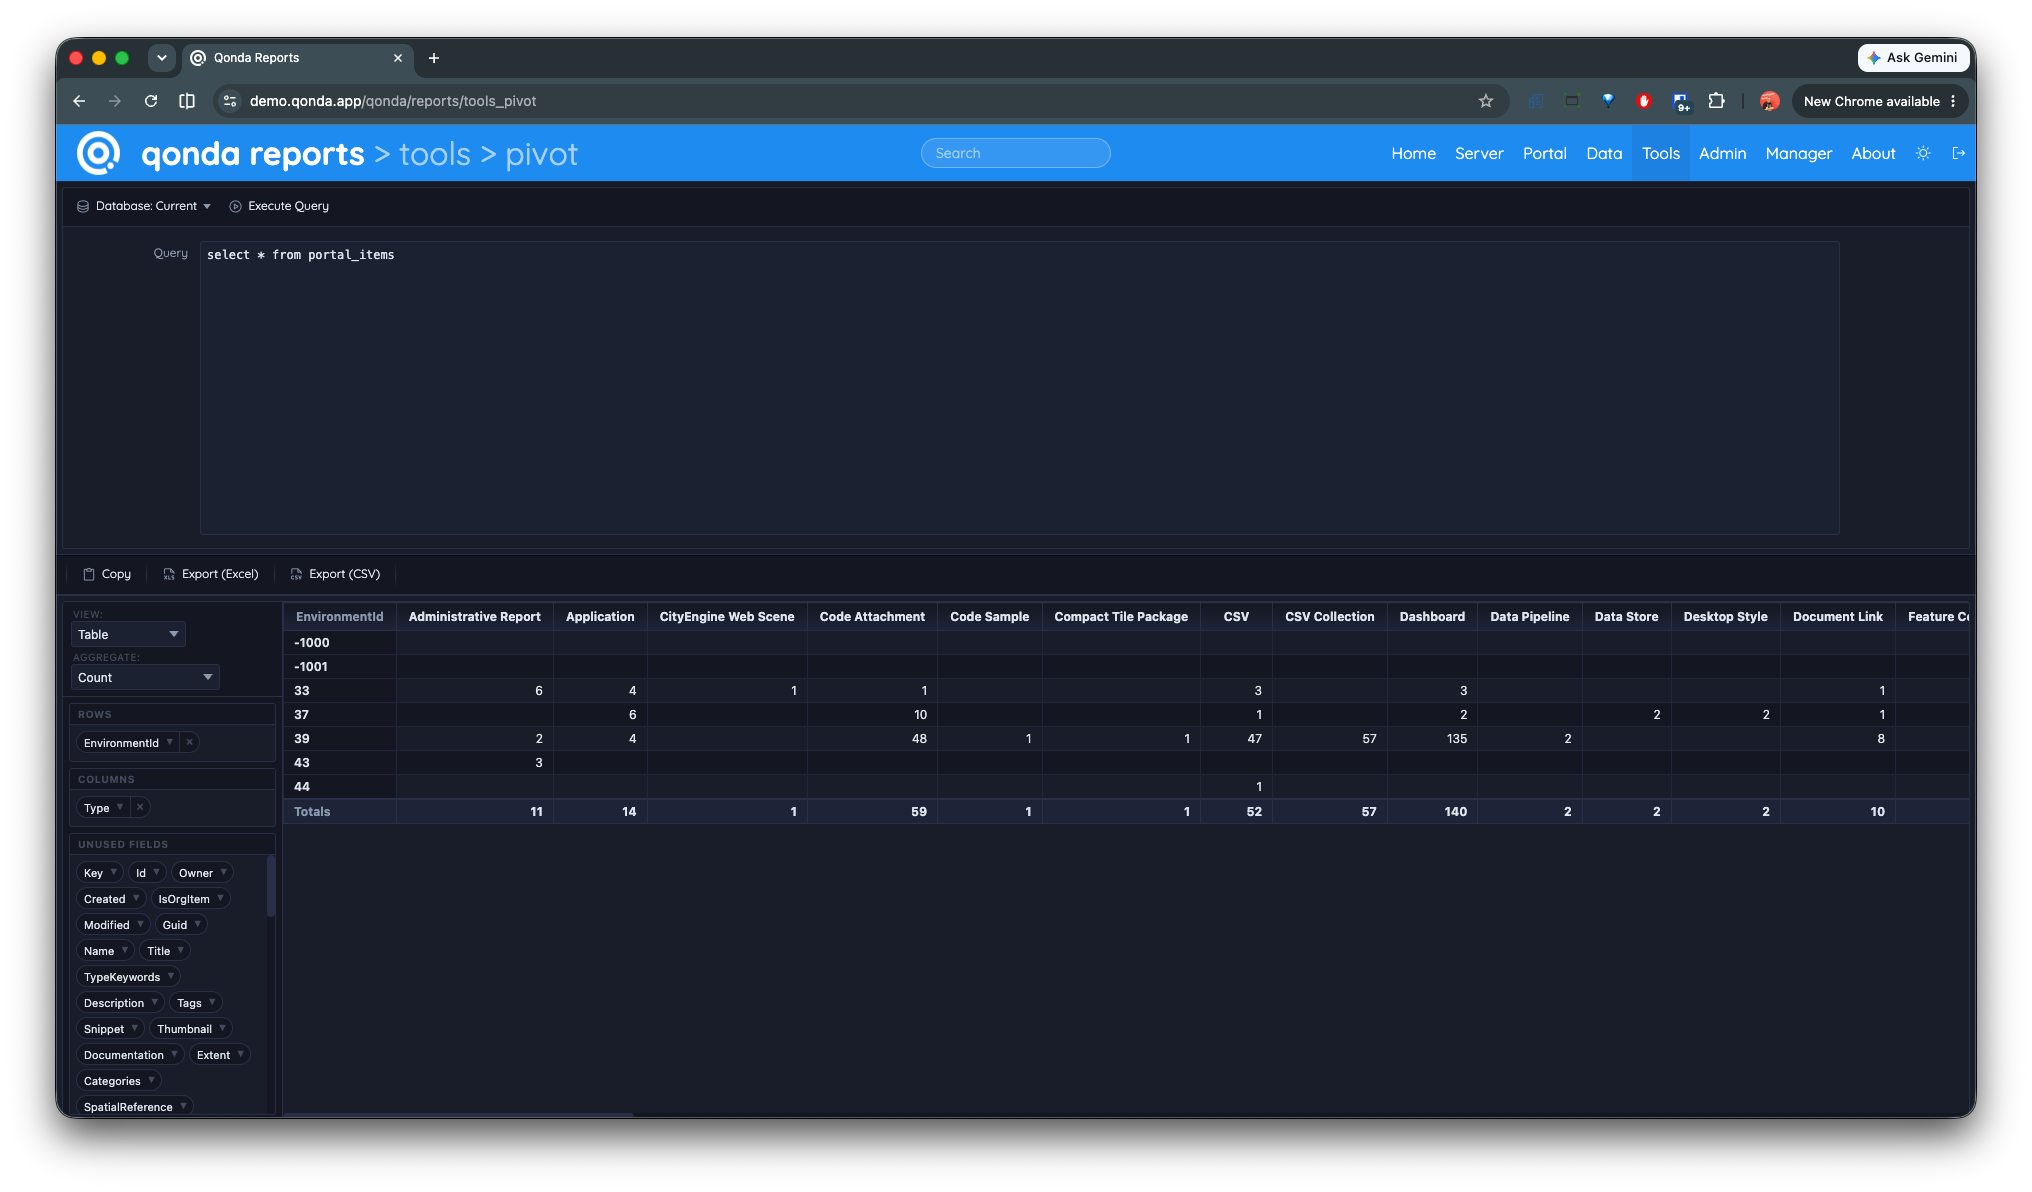Open the Description field filter arrow
This screenshot has height=1192, width=2032.
155,1002
